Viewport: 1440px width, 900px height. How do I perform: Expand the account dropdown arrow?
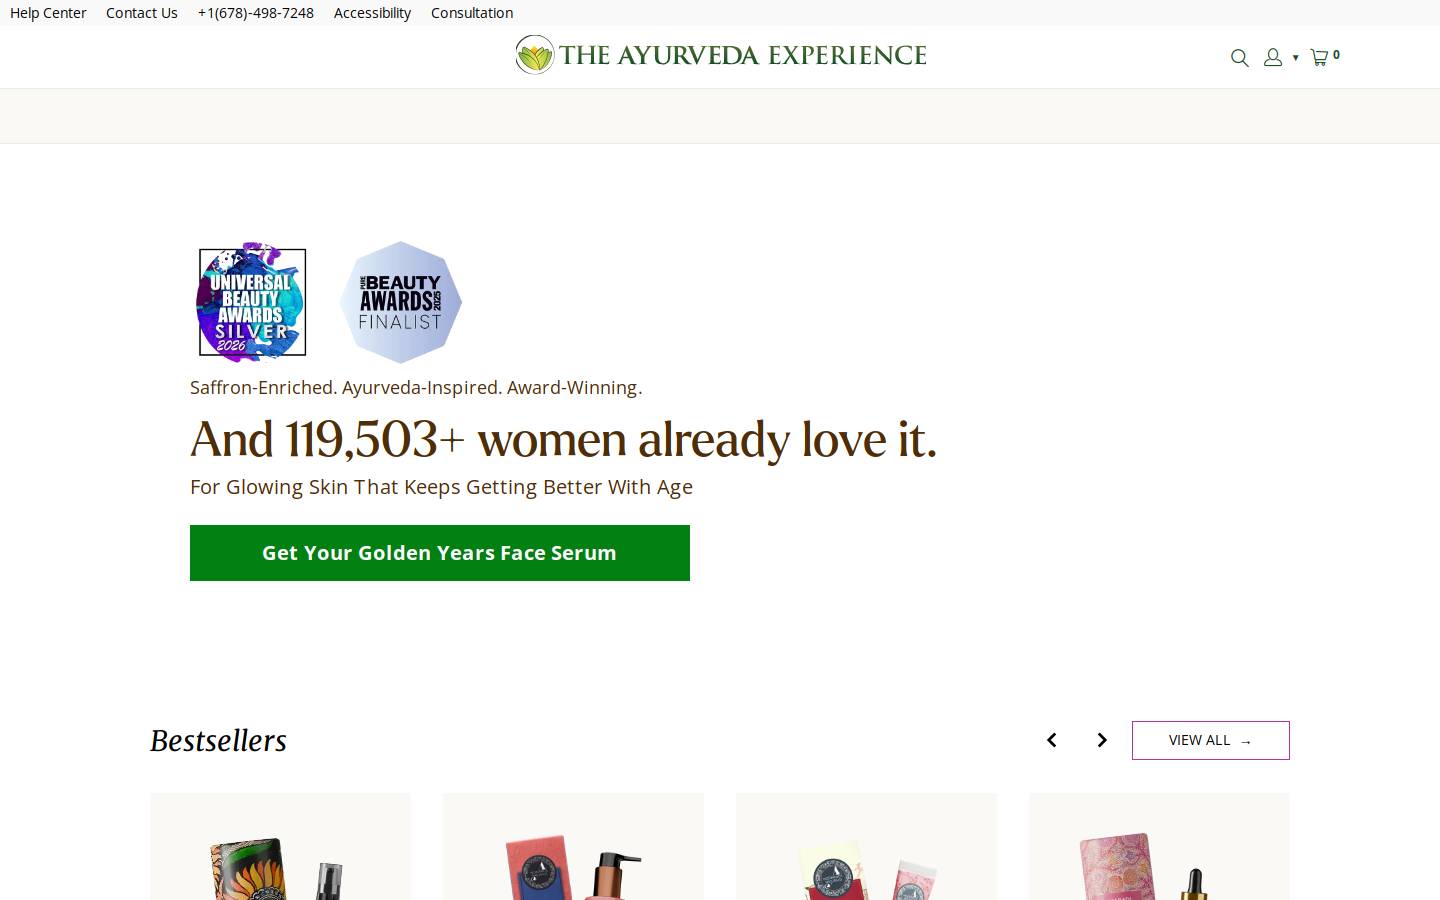point(1295,58)
